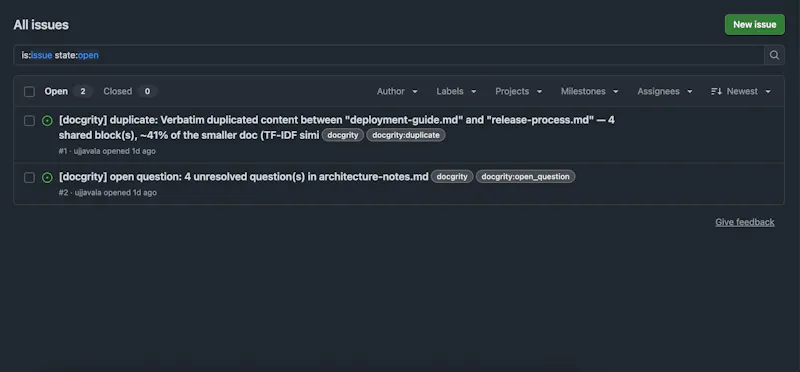Click the New issue button
Screen dimensions: 800x372
755,24
